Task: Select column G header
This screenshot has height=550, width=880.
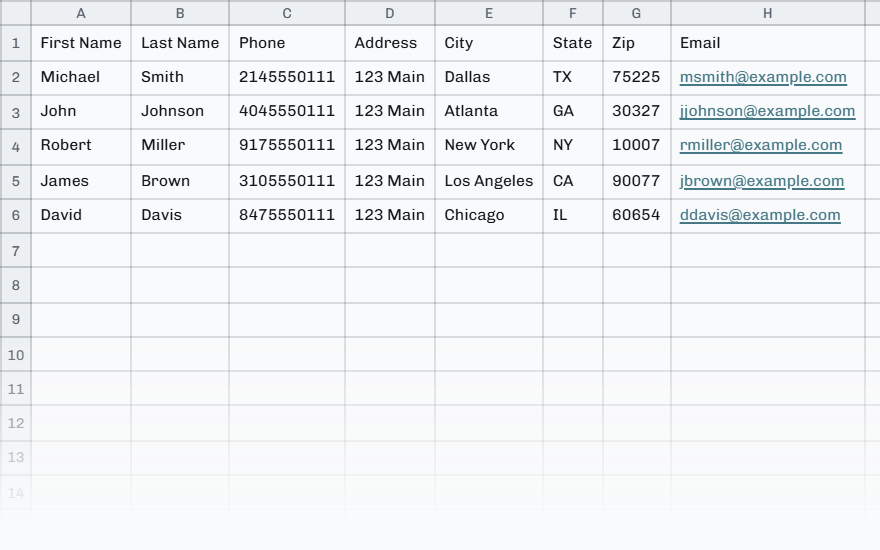Action: [636, 13]
